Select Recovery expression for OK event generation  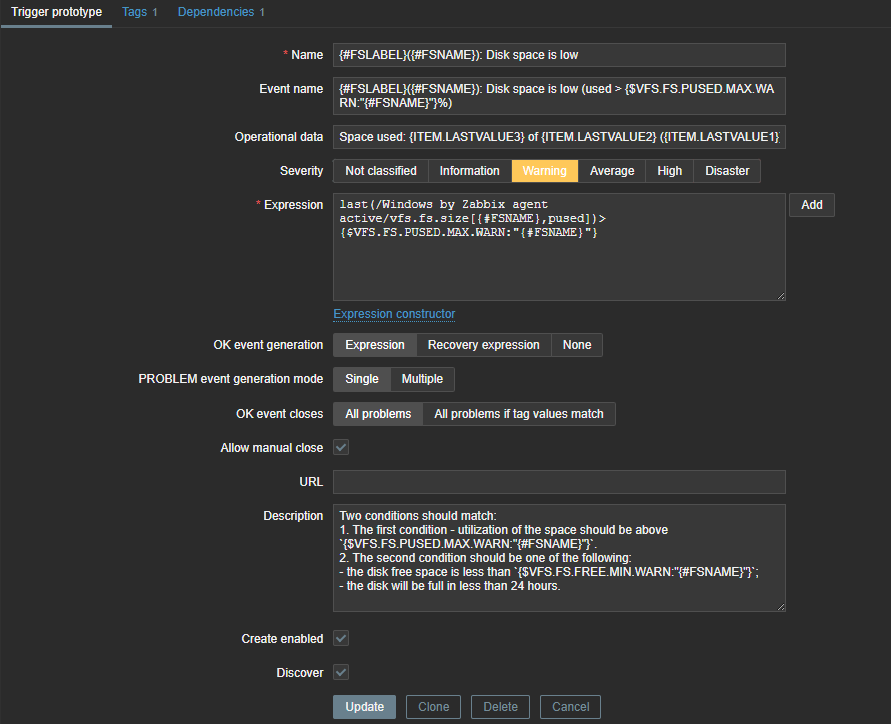483,345
